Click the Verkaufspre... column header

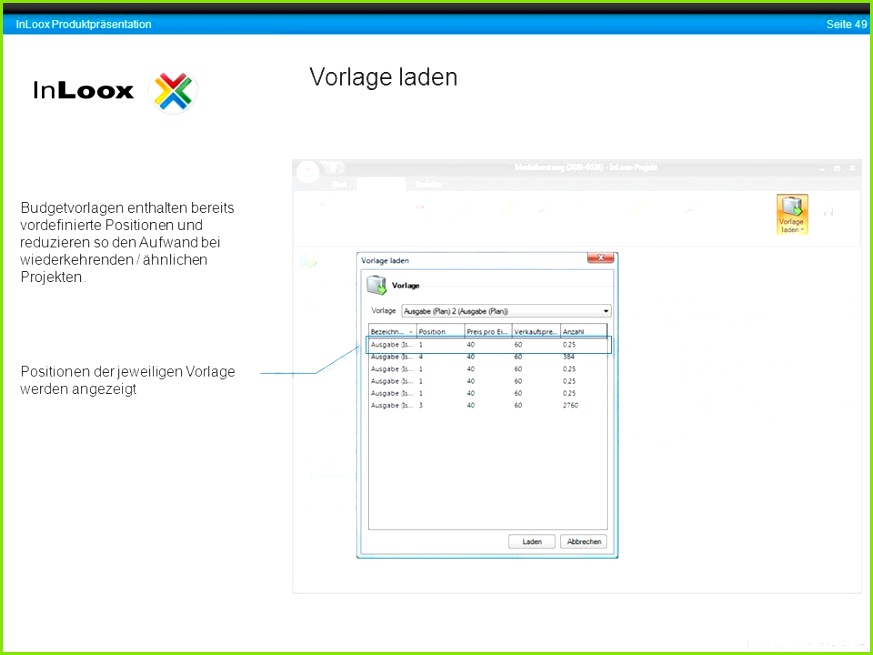tap(536, 331)
